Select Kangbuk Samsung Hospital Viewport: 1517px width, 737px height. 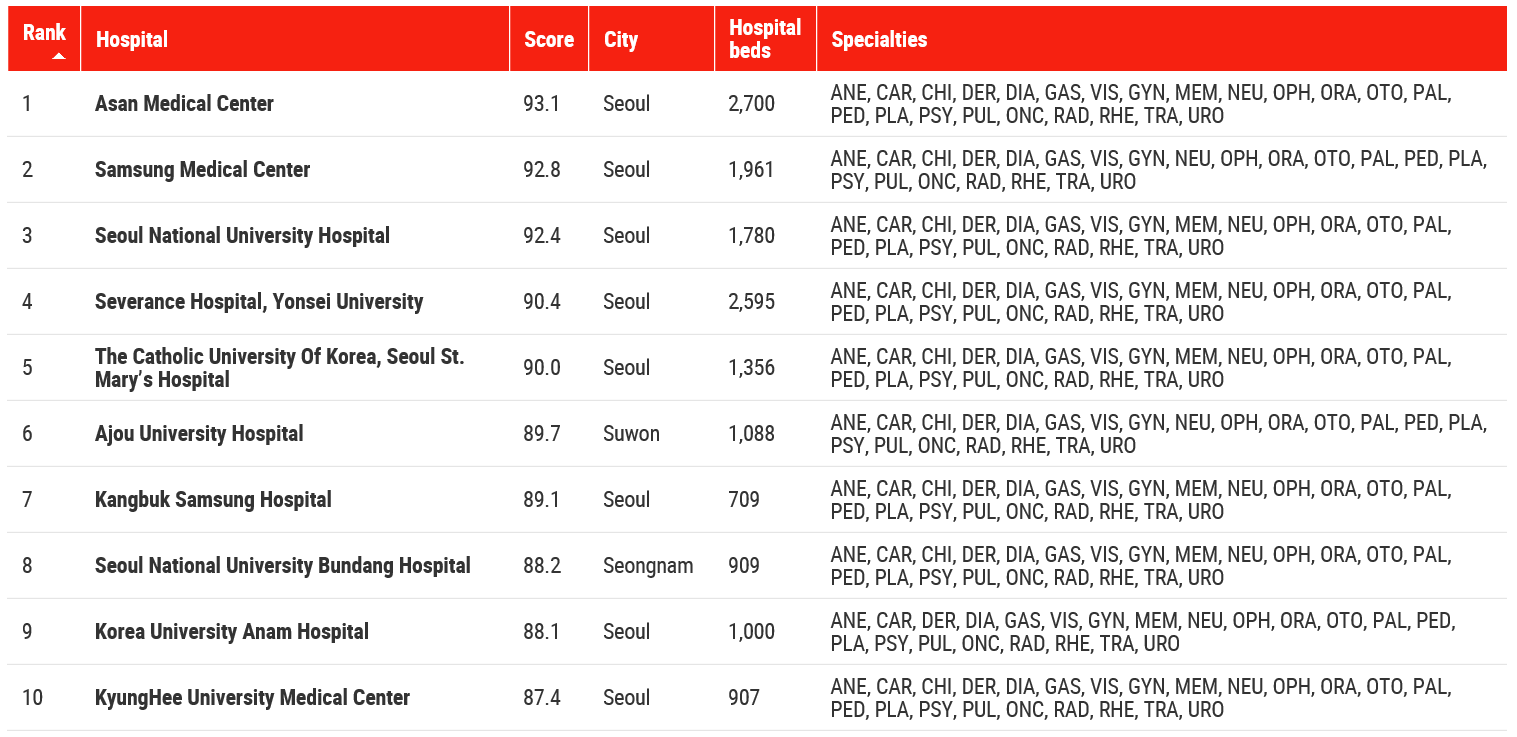(x=213, y=500)
